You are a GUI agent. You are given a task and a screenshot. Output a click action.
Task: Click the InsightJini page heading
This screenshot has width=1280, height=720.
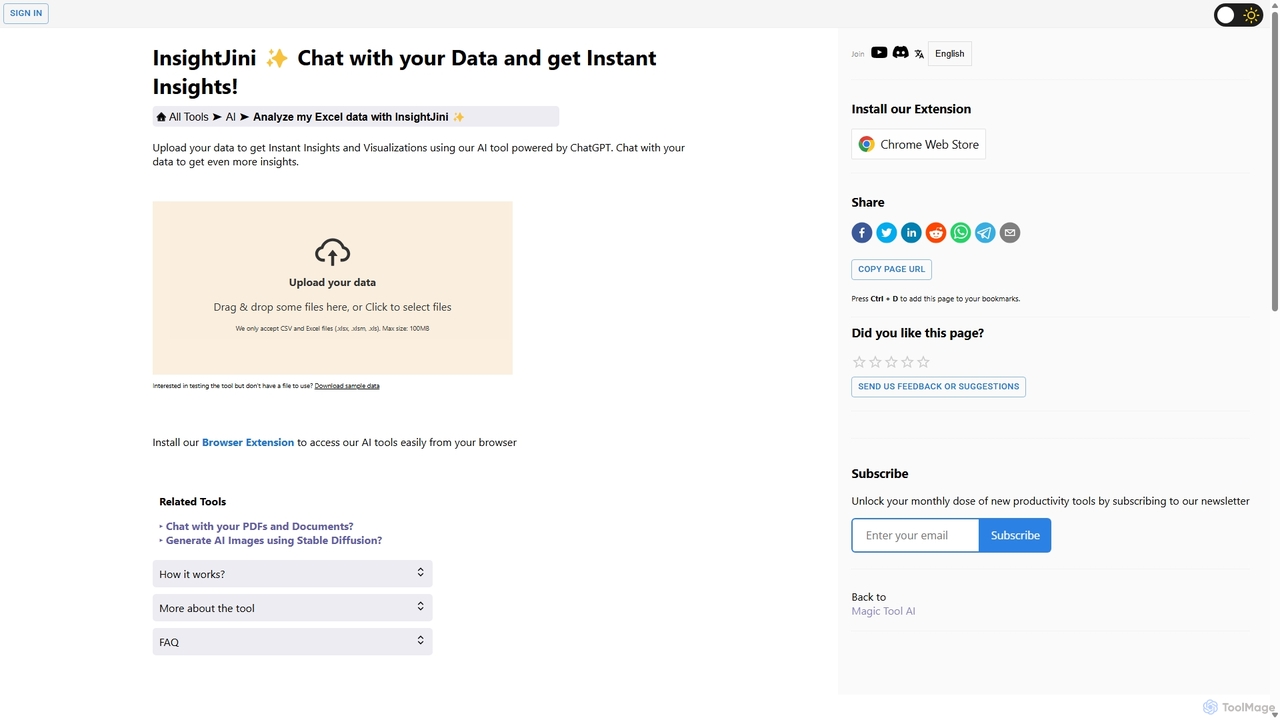pos(404,72)
